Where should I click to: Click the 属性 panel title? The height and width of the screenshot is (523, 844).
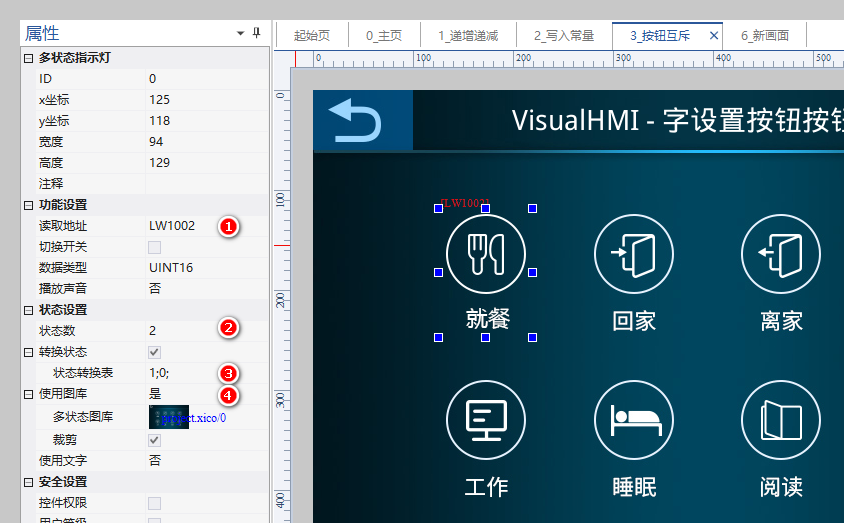[42, 33]
